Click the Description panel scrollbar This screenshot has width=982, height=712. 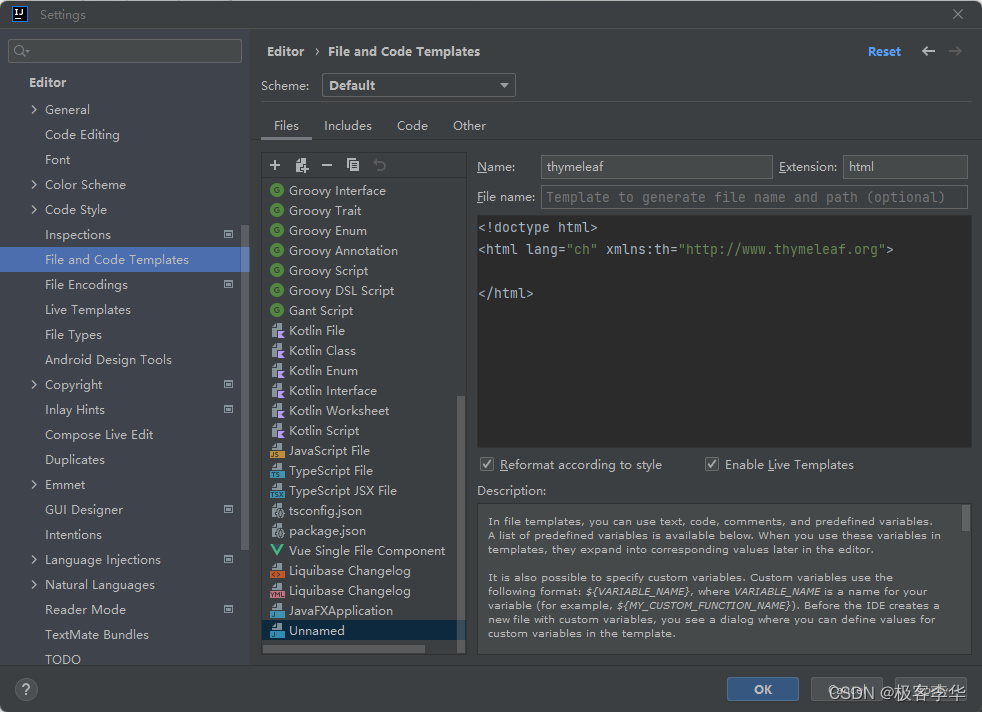pos(966,517)
